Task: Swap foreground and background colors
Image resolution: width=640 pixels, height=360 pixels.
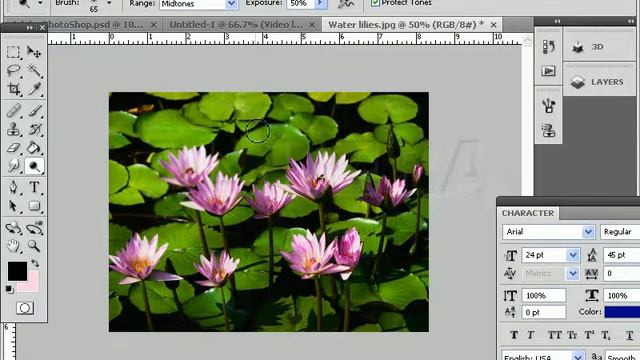Action: point(36,264)
